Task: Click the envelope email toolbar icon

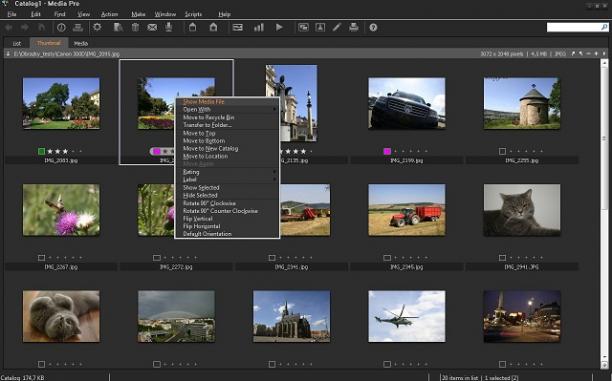Action: point(152,27)
